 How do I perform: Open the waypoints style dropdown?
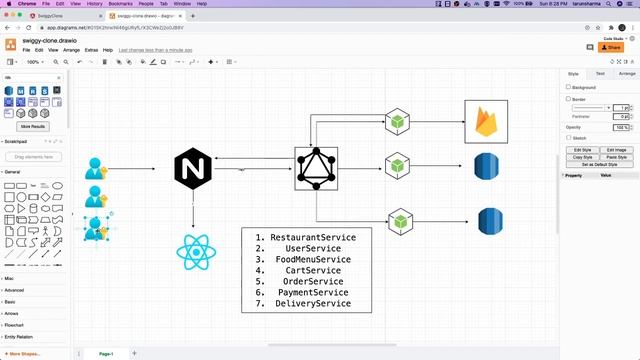[x=194, y=62]
